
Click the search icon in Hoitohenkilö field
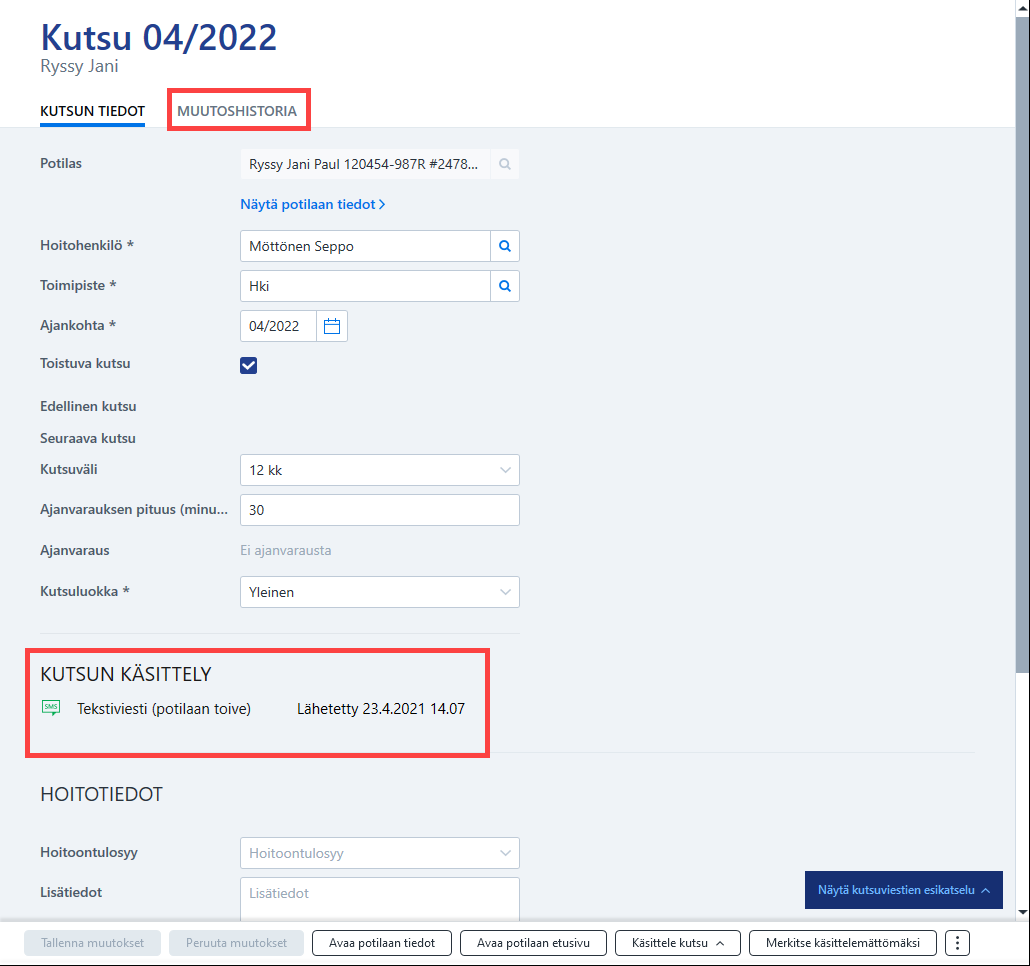(504, 246)
